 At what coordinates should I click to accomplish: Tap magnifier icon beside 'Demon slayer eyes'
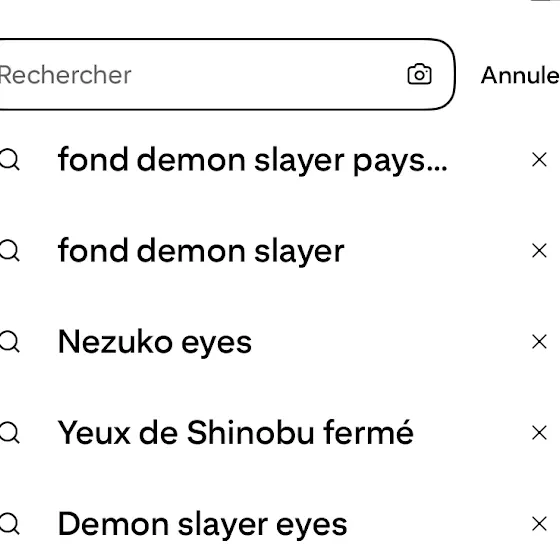(x=9, y=524)
